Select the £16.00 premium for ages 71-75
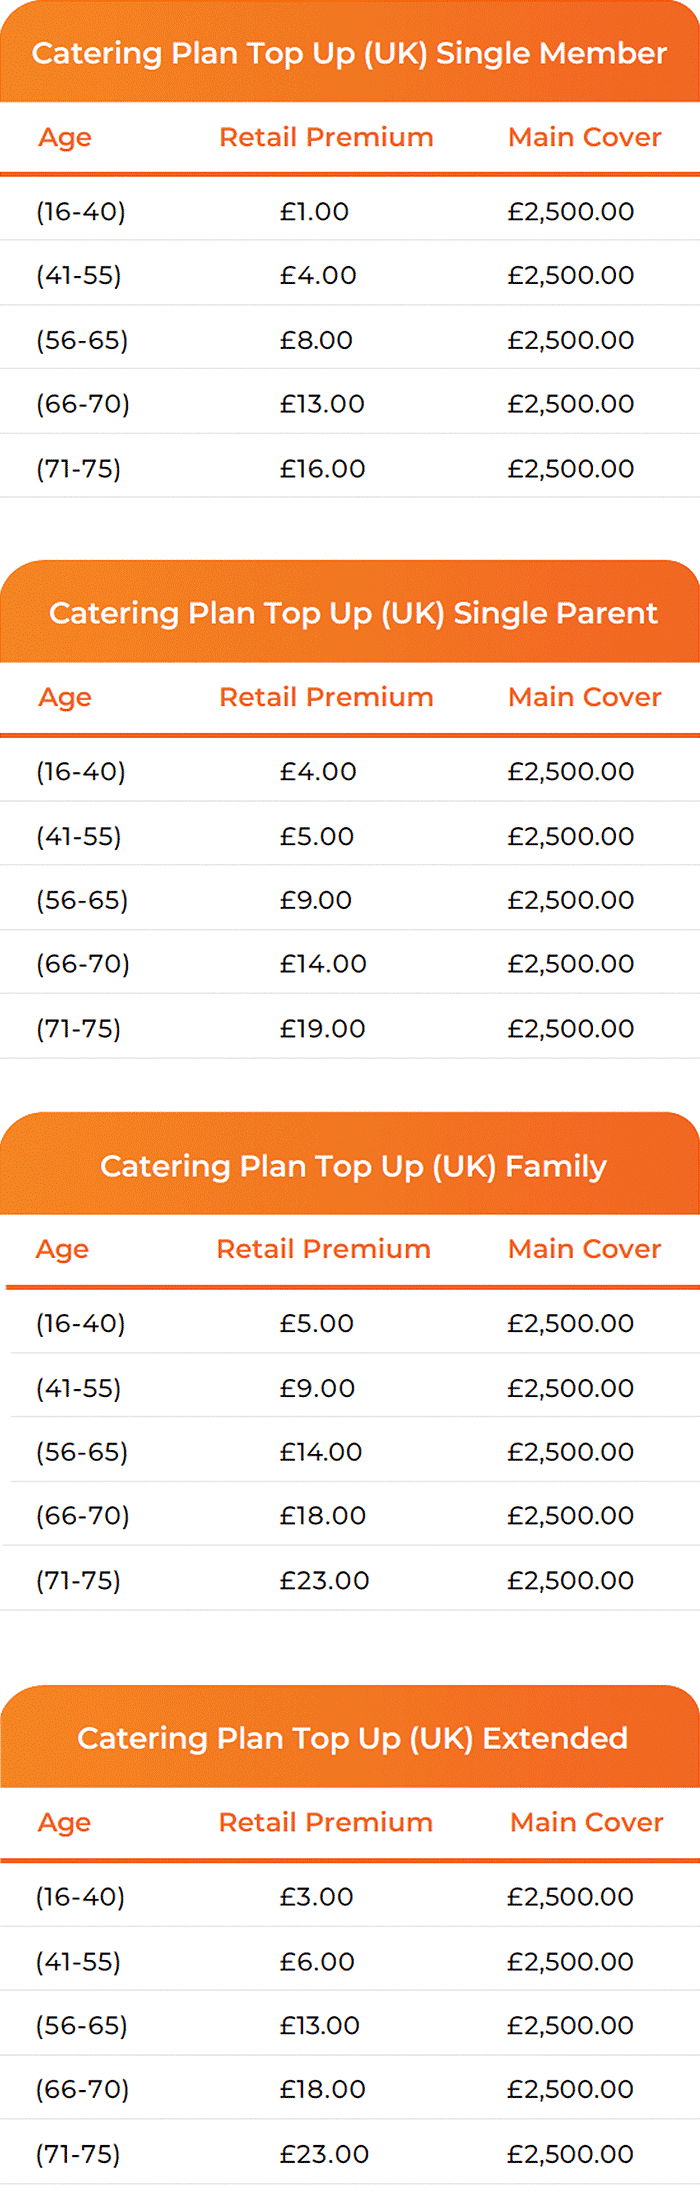The height and width of the screenshot is (2200, 700). click(322, 469)
